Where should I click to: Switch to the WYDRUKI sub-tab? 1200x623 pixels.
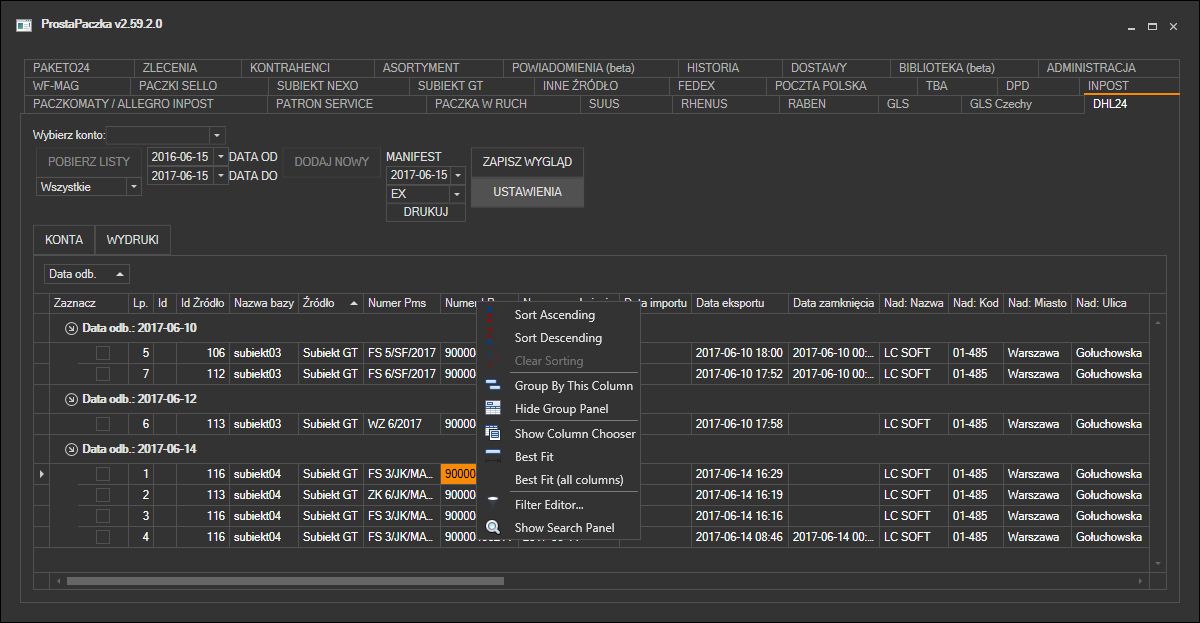133,240
